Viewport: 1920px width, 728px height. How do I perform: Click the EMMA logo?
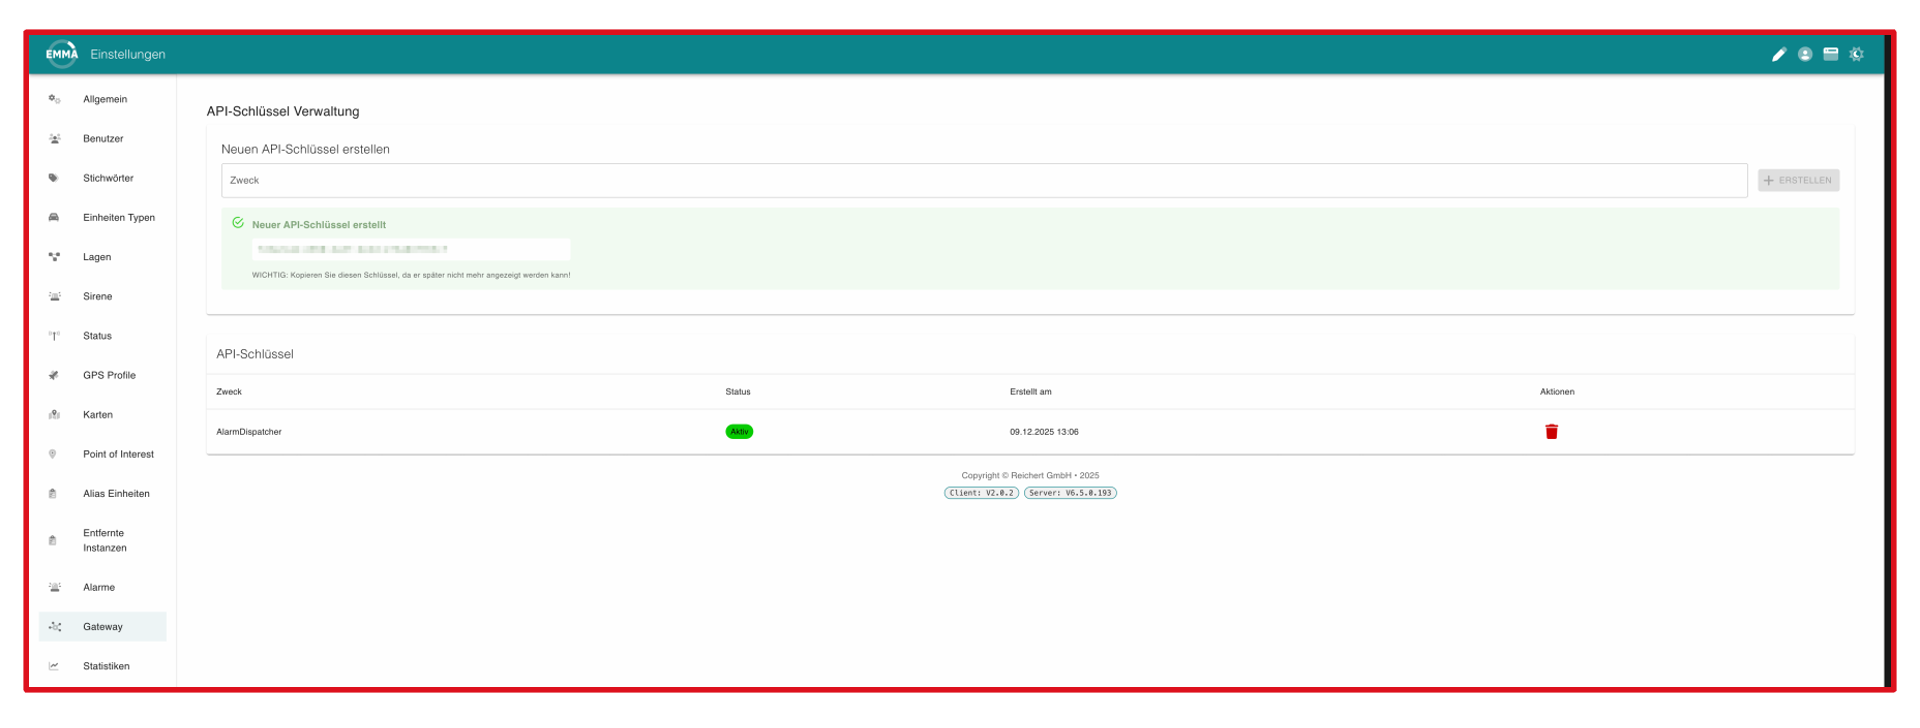click(62, 54)
